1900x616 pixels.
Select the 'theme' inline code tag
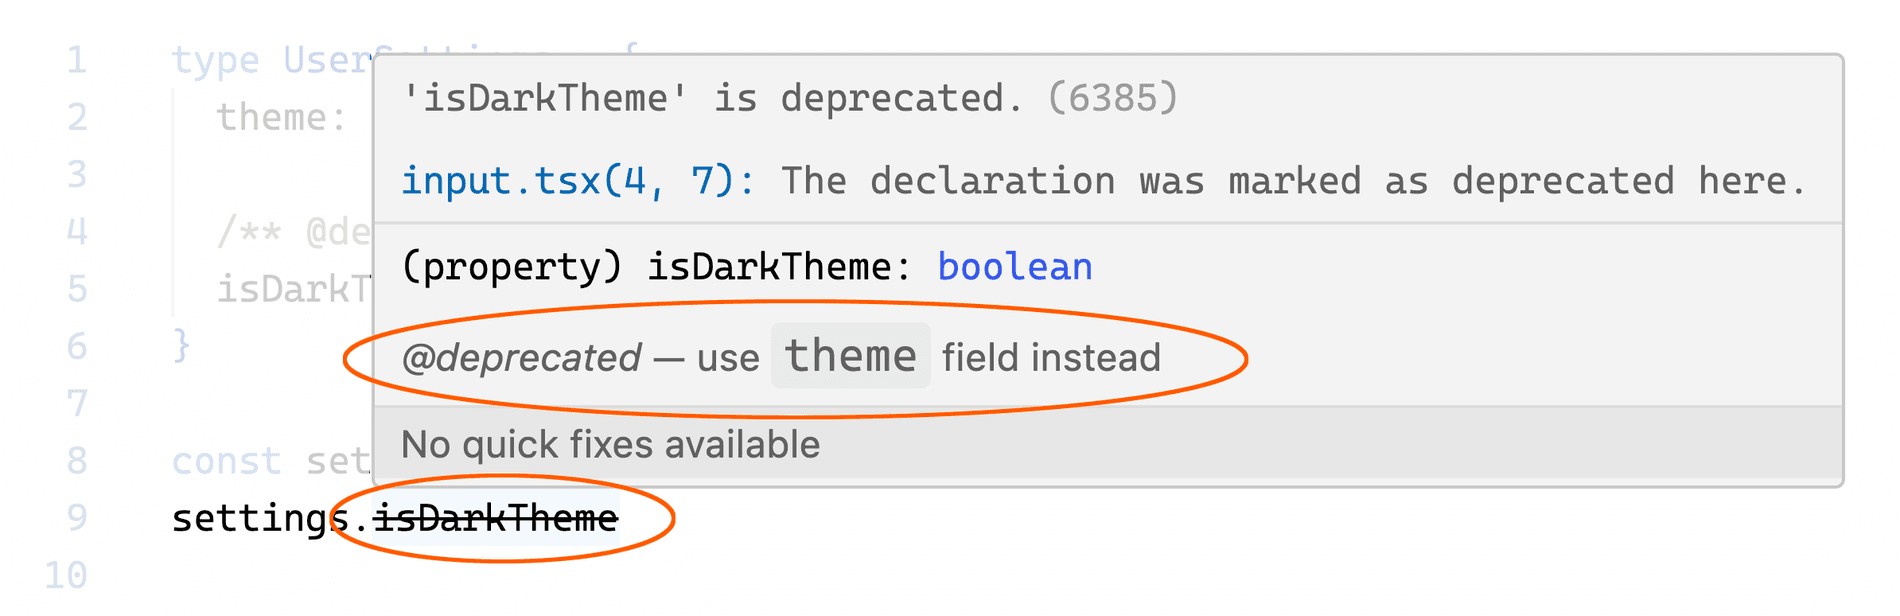(851, 356)
